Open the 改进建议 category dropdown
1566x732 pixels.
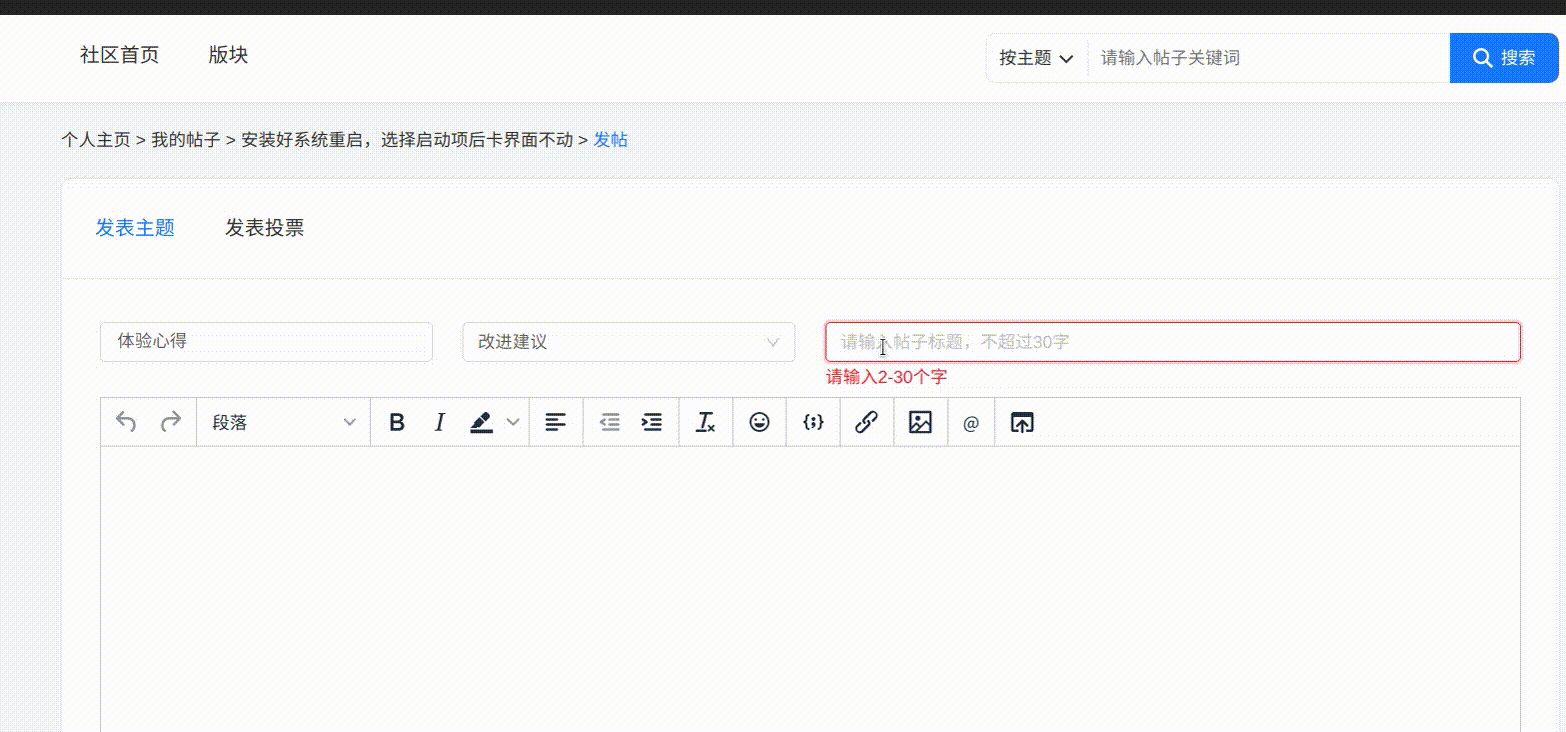[628, 342]
